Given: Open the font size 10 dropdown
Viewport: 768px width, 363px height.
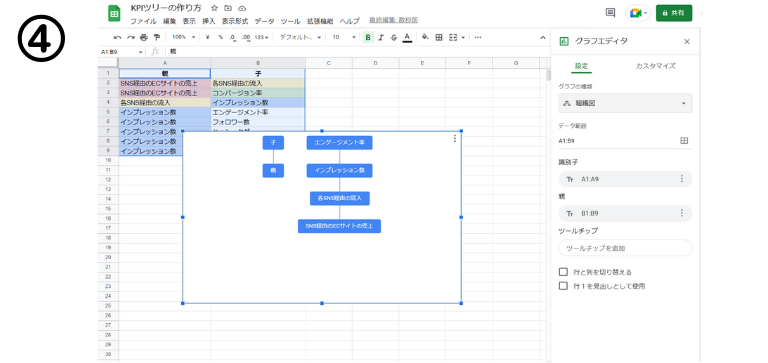Looking at the screenshot, I should 344,37.
